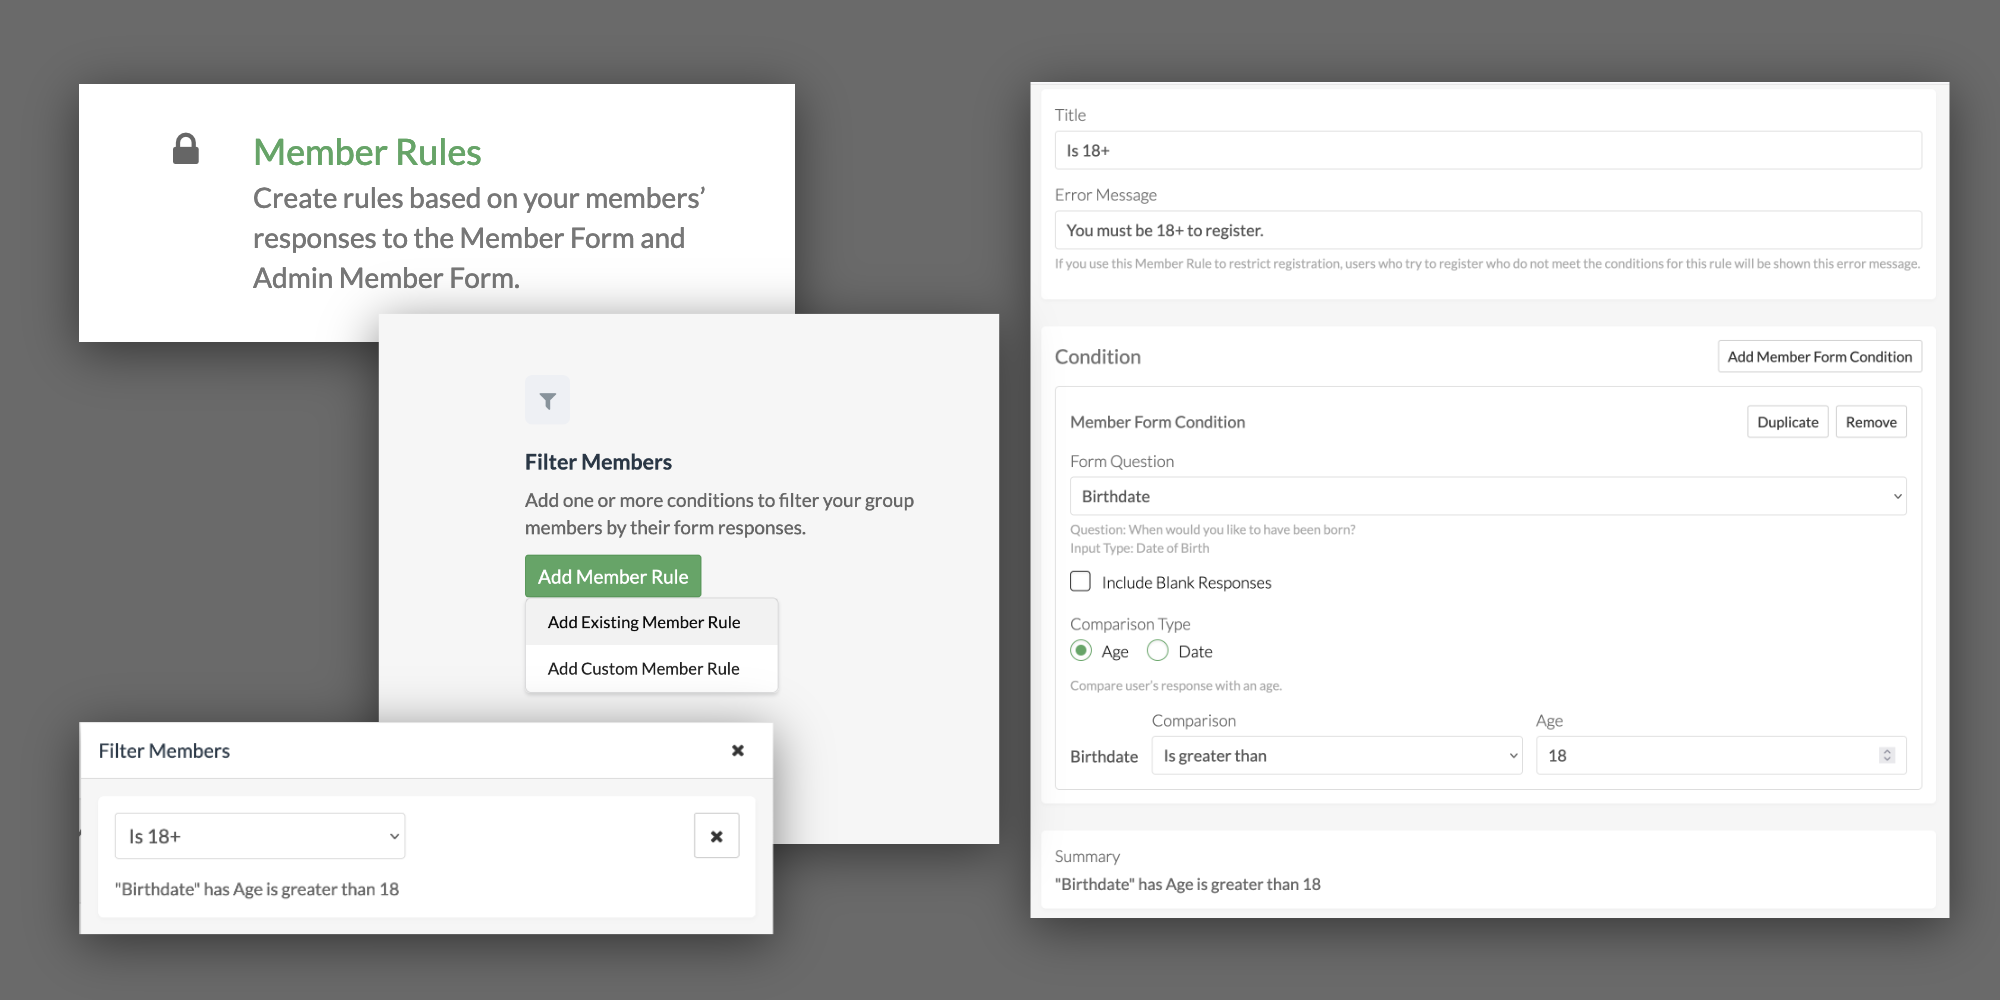2000x1000 pixels.
Task: Click the Error Message text field
Action: click(1487, 230)
